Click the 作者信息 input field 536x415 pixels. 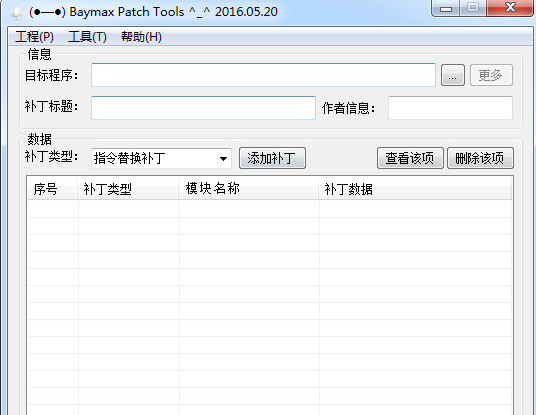point(450,108)
